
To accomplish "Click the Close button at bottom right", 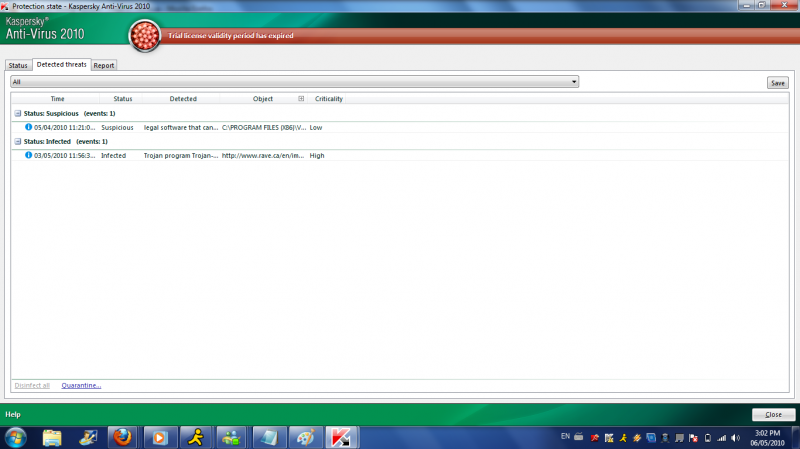I will click(773, 414).
